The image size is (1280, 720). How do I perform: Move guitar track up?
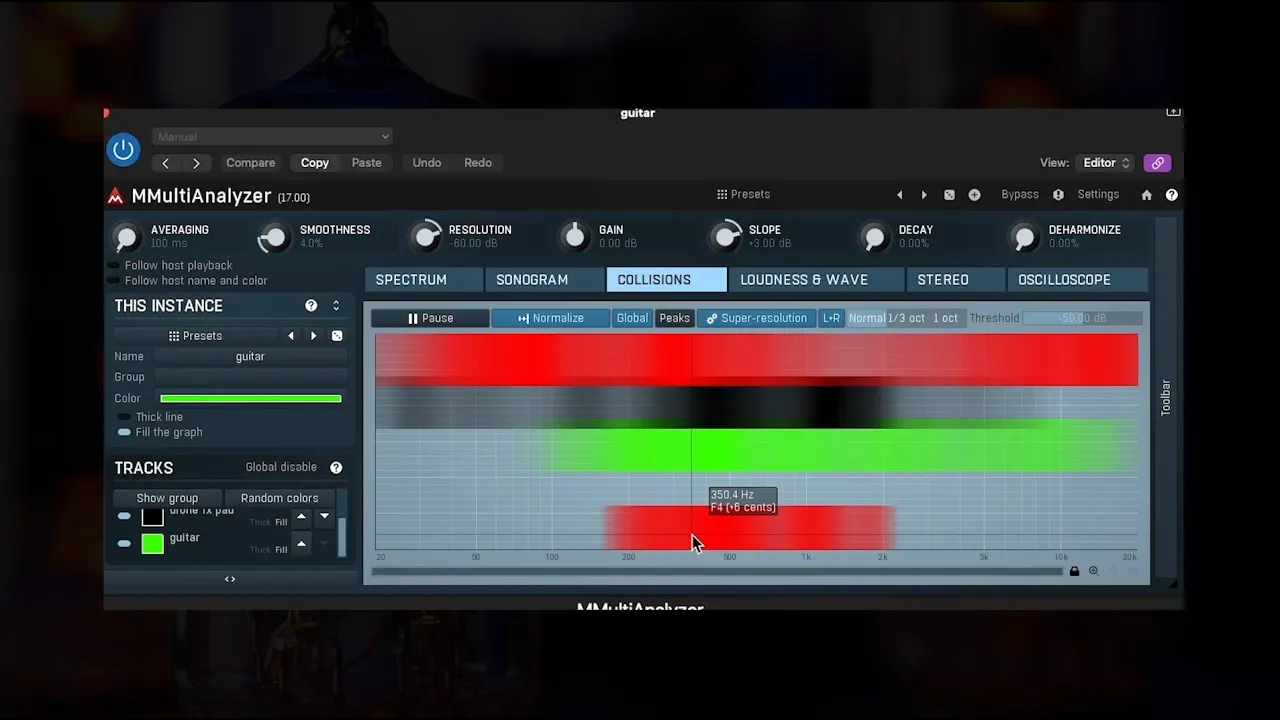pyautogui.click(x=301, y=544)
